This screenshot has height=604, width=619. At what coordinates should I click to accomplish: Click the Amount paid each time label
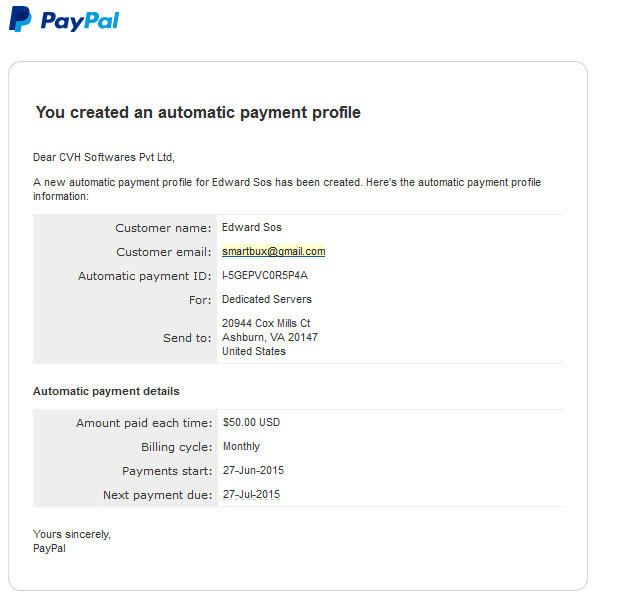click(x=144, y=423)
